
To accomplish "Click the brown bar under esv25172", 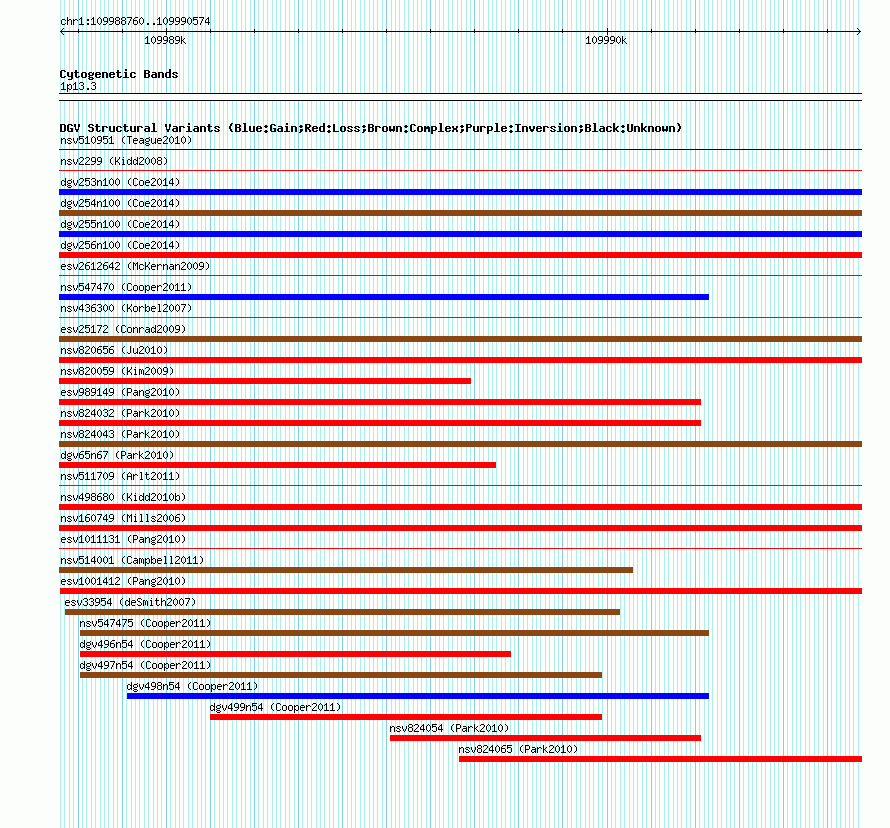I will 460,339.
